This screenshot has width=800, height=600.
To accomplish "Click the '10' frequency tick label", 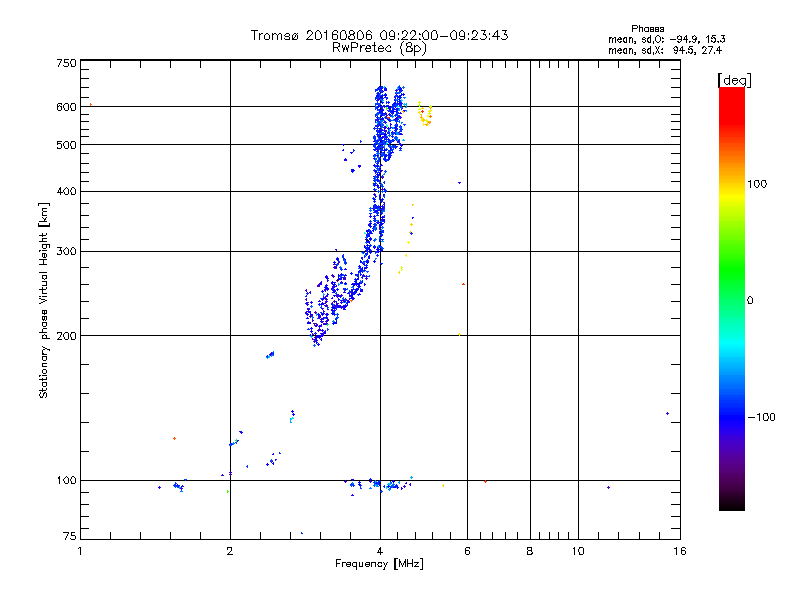I will pos(578,551).
